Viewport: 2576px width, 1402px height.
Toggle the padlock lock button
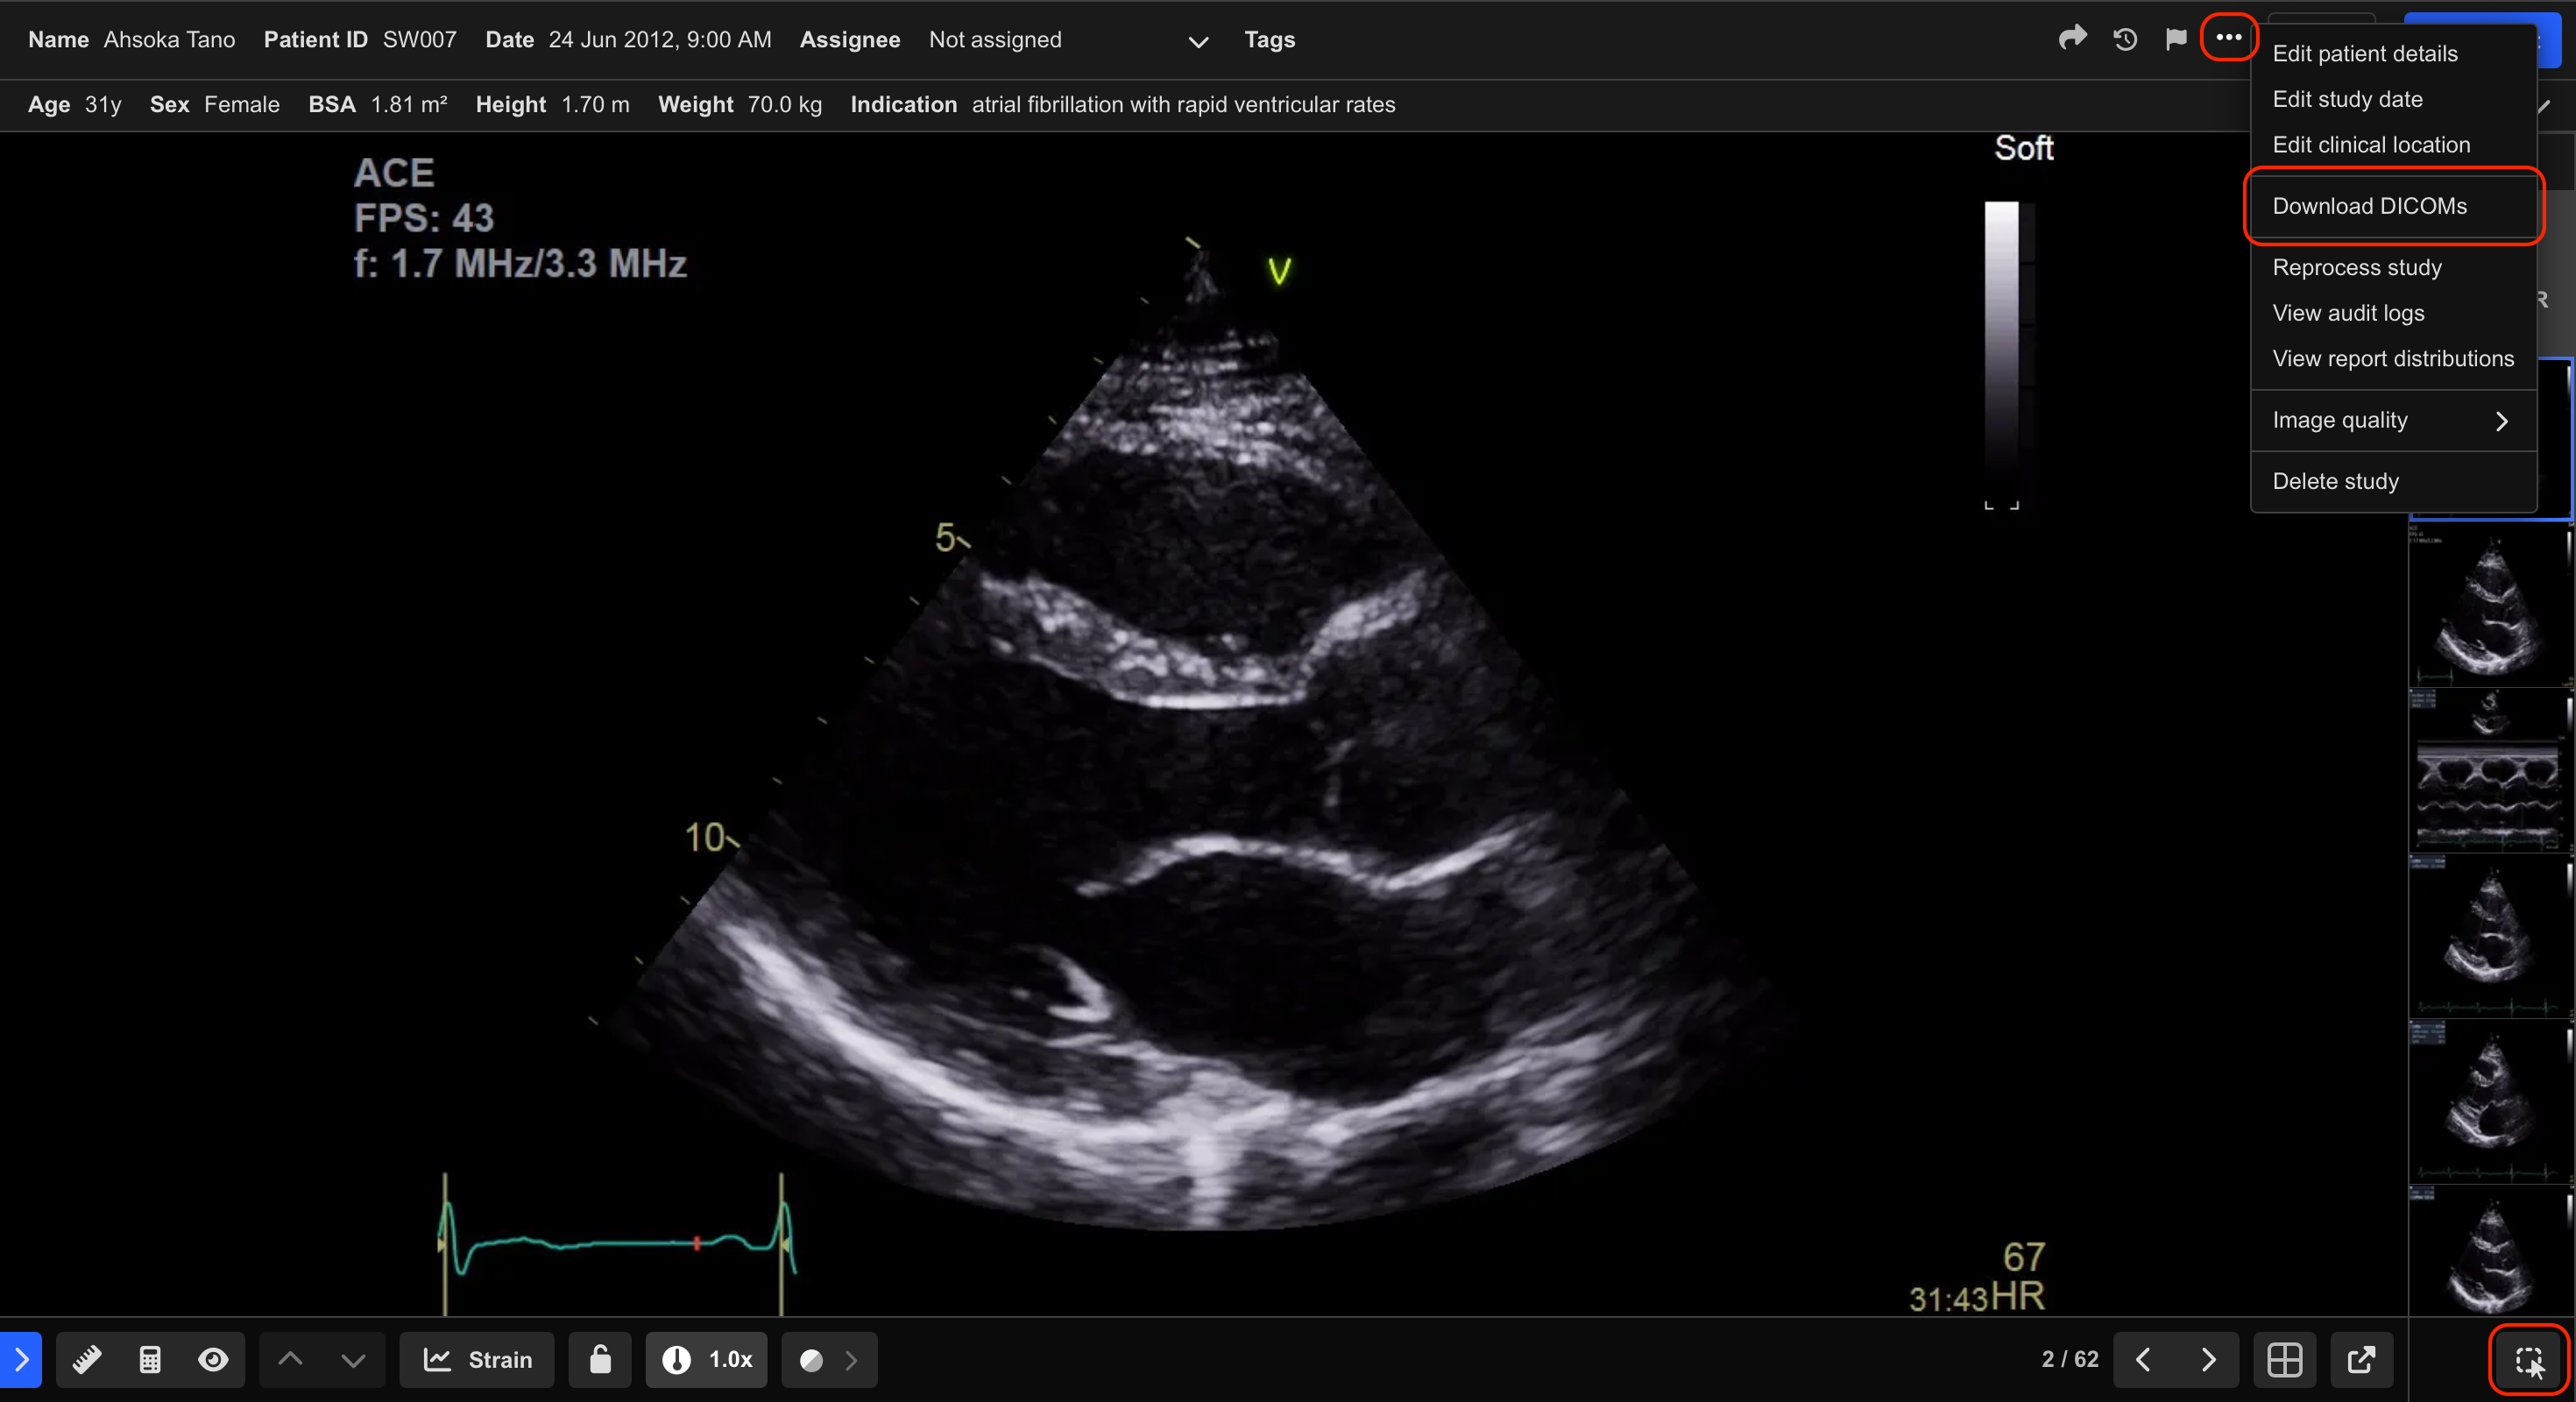click(x=600, y=1359)
